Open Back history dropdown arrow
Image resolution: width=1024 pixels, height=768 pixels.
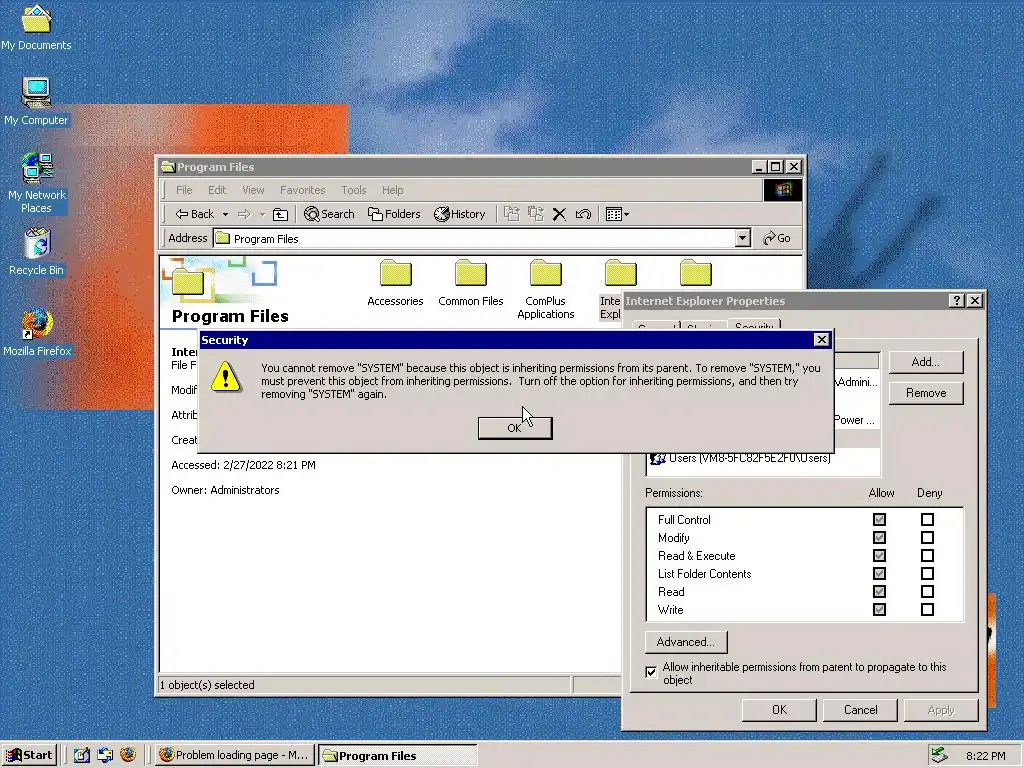(225, 214)
